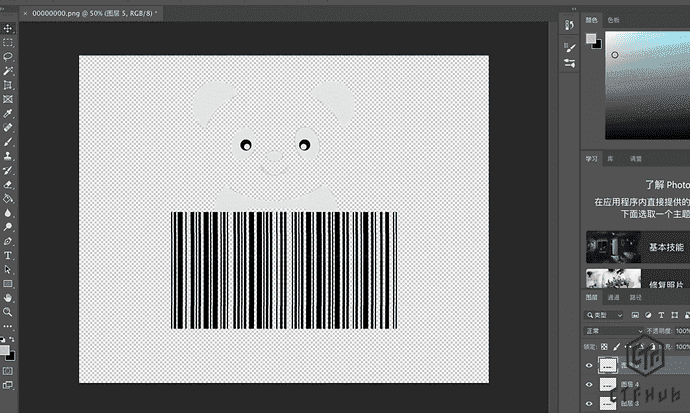Select the Horizontal Type tool
The width and height of the screenshot is (690, 413).
(8, 255)
